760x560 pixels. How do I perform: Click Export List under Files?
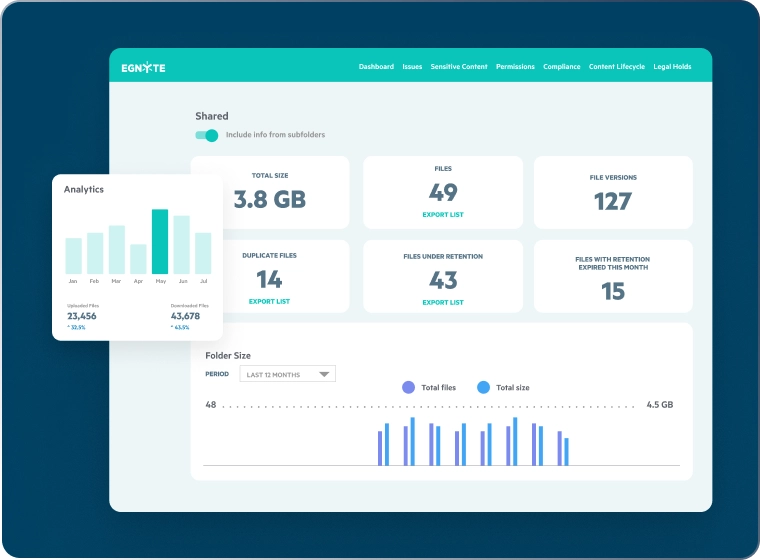click(442, 215)
